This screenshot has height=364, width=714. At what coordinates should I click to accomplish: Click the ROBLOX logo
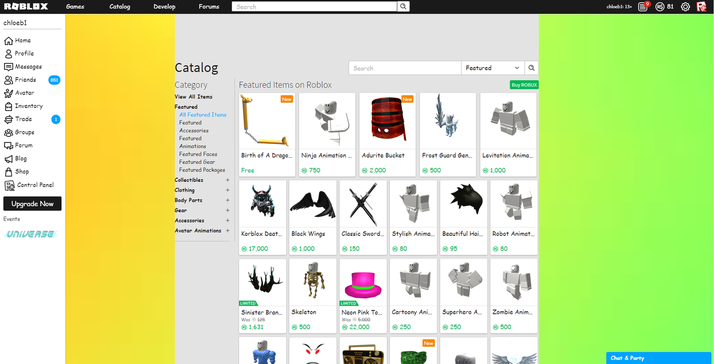(26, 6)
